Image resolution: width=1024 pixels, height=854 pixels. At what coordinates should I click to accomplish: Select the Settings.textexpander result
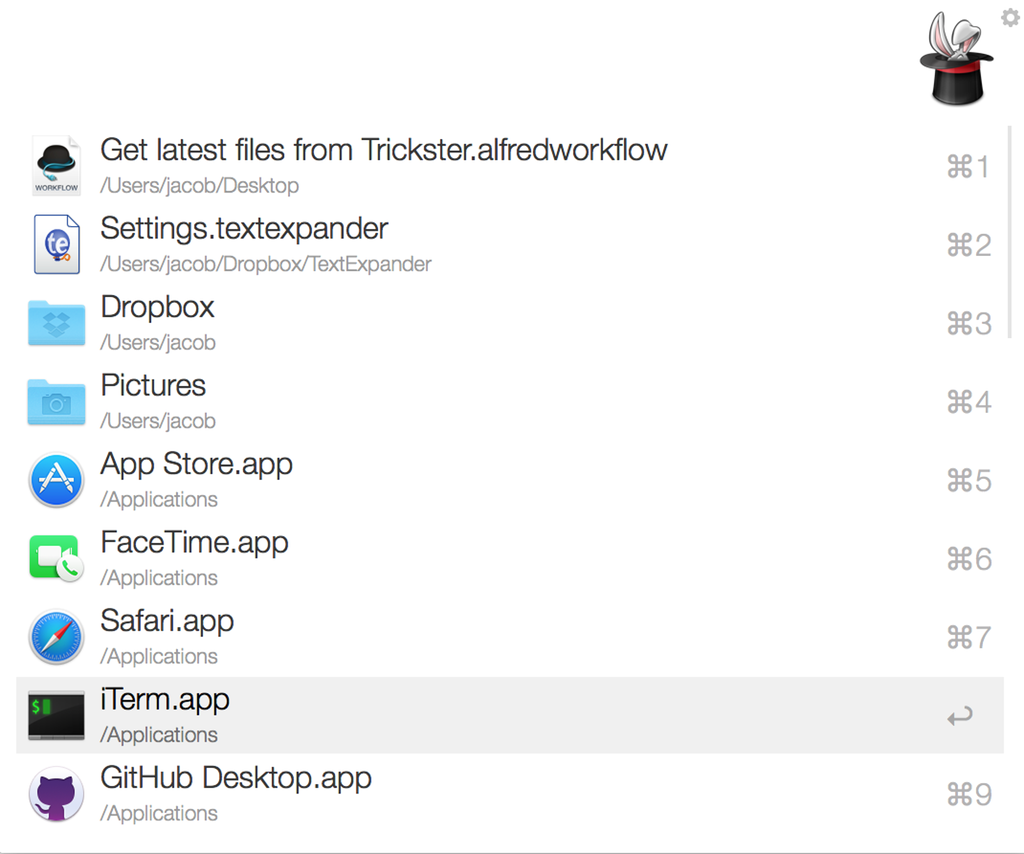[244, 229]
